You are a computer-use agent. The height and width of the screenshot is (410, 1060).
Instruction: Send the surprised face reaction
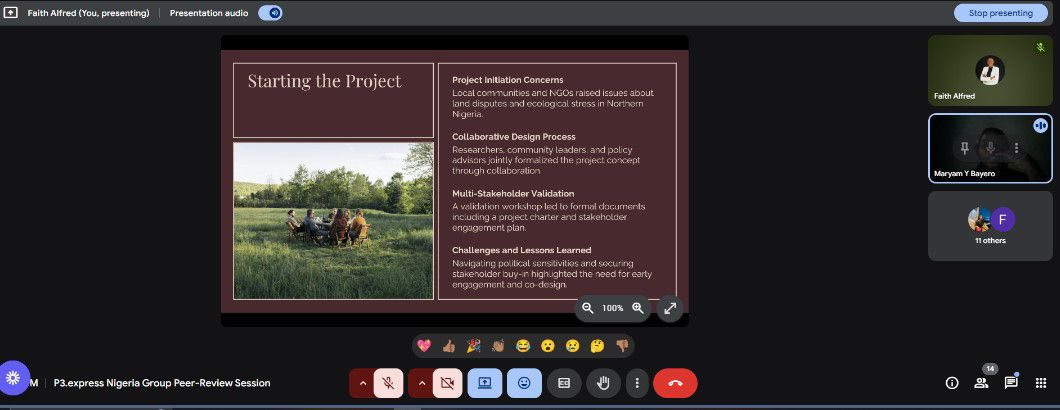tap(548, 346)
